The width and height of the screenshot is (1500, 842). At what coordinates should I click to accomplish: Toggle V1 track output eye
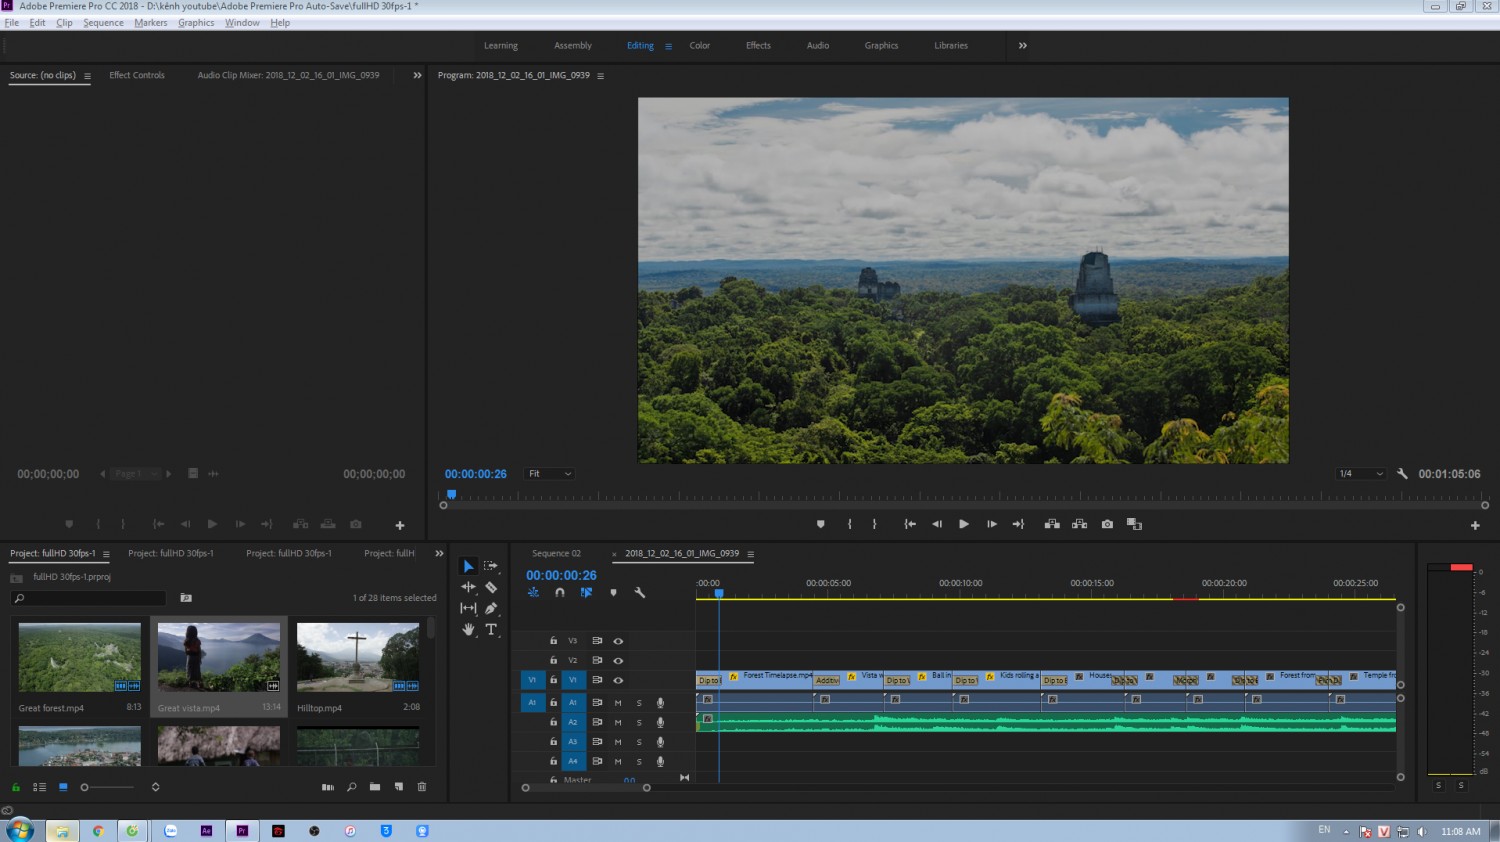tap(618, 680)
